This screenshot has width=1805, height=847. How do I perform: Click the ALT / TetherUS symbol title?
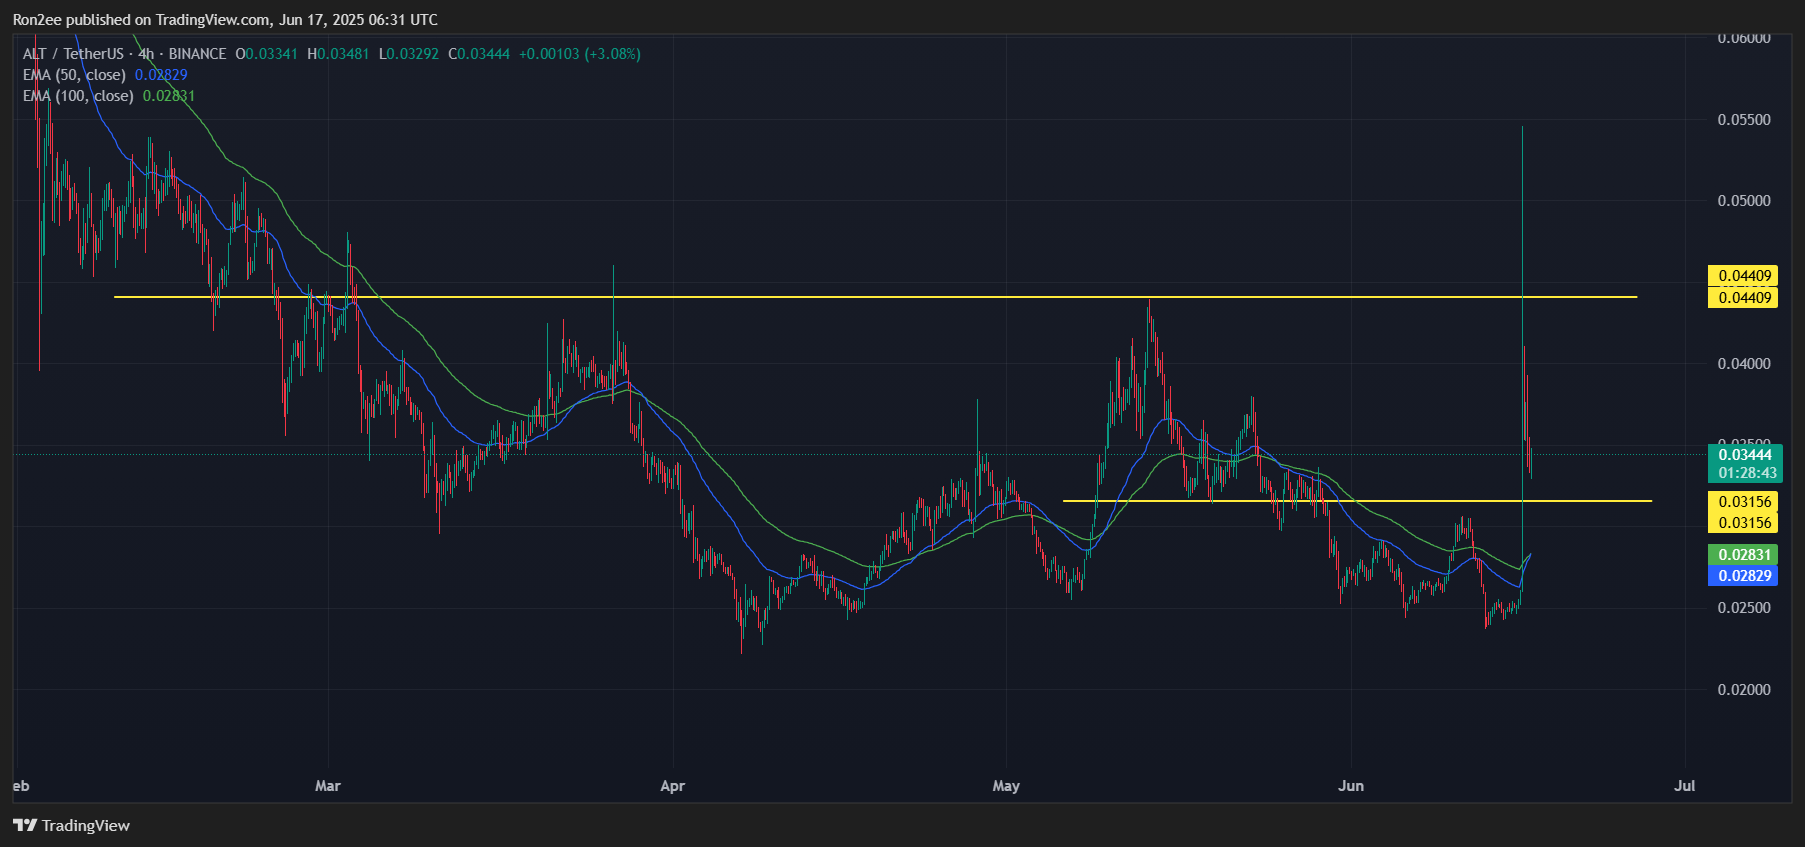click(x=73, y=54)
